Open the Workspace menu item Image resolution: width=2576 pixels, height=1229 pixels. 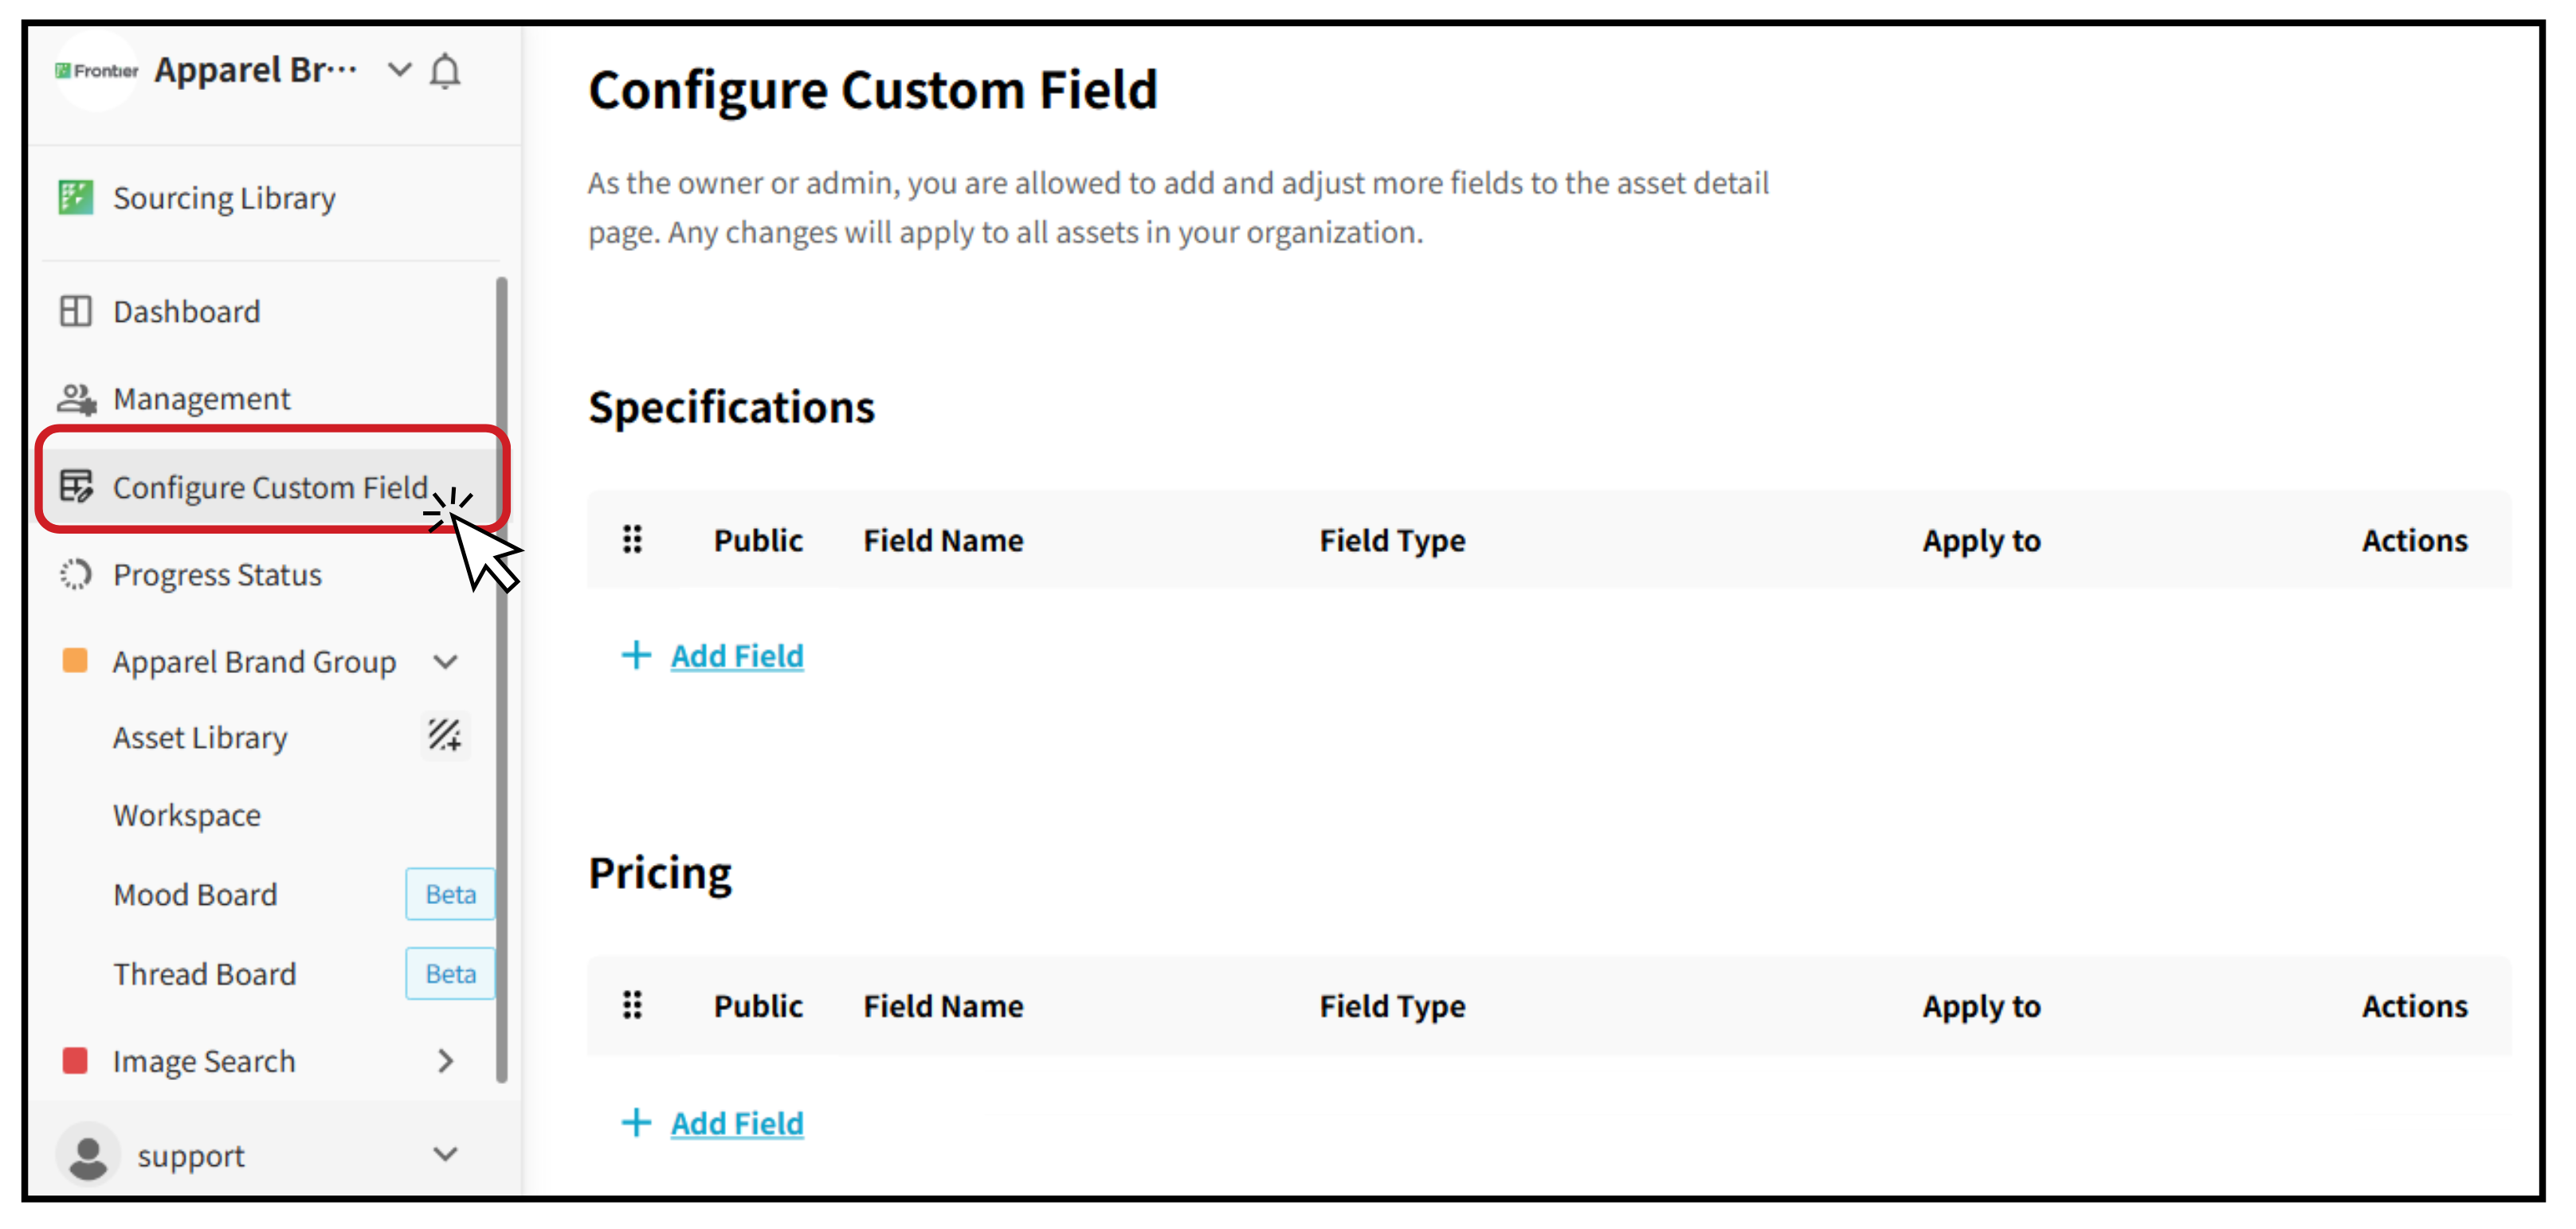[187, 815]
